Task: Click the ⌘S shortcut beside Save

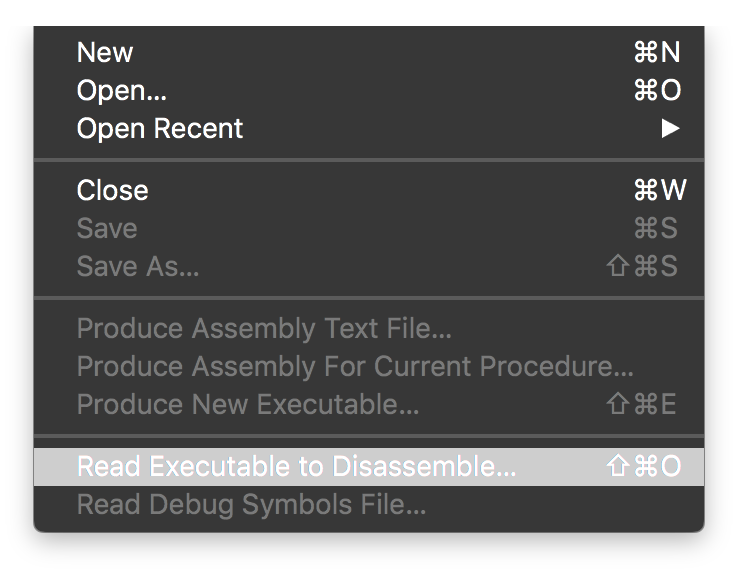Action: (656, 229)
